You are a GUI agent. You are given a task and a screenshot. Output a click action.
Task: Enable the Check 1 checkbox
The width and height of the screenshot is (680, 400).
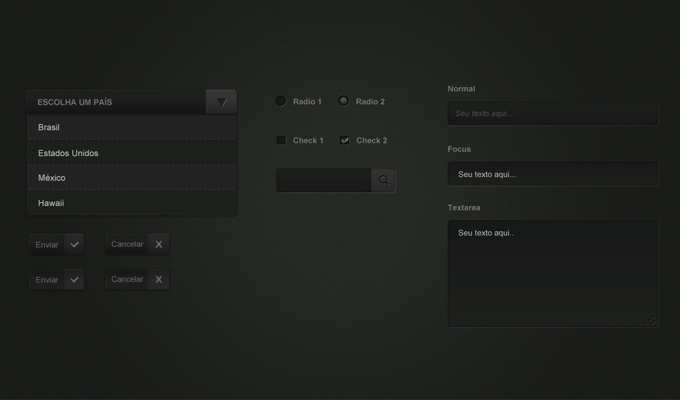pyautogui.click(x=281, y=140)
